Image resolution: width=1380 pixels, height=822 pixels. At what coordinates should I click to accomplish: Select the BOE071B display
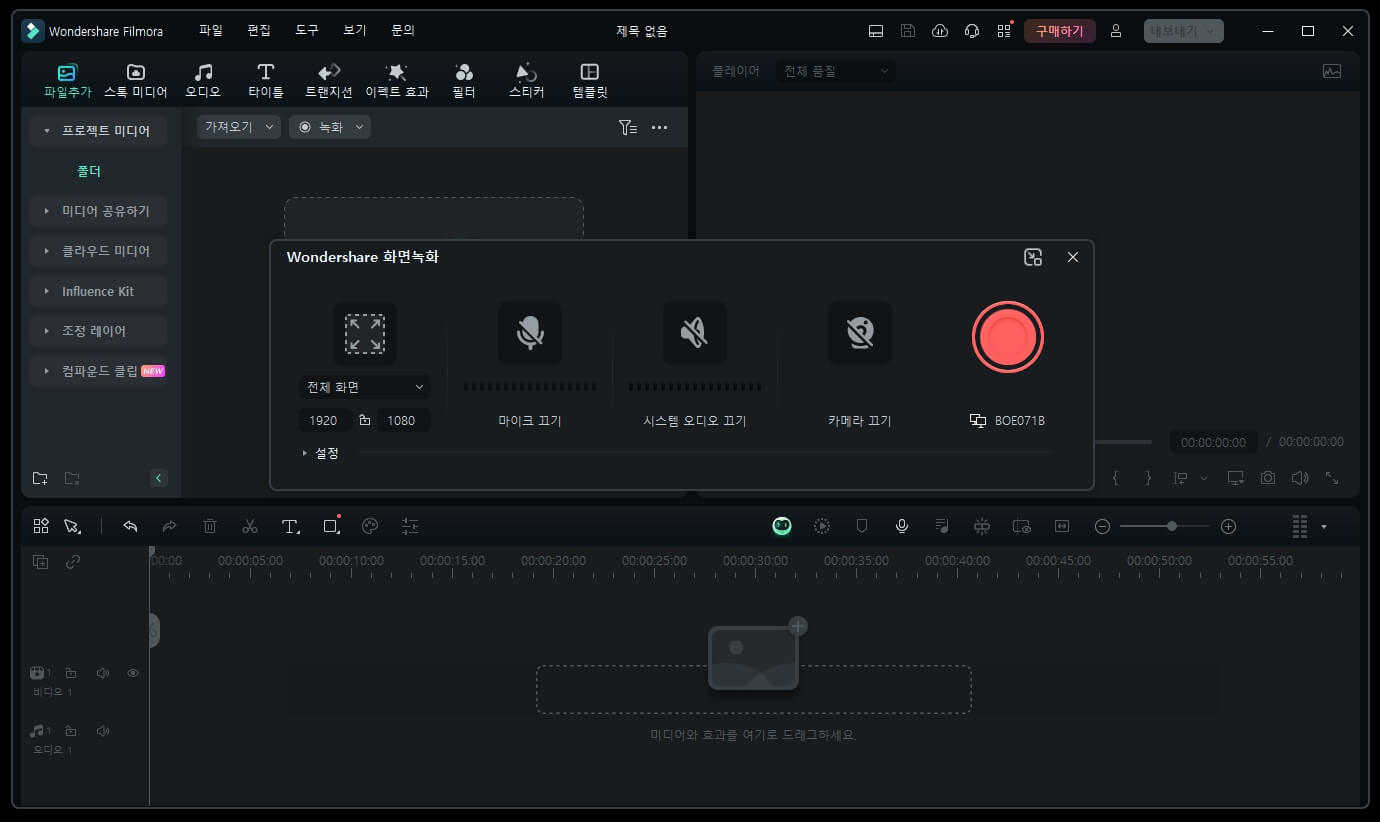point(1007,421)
